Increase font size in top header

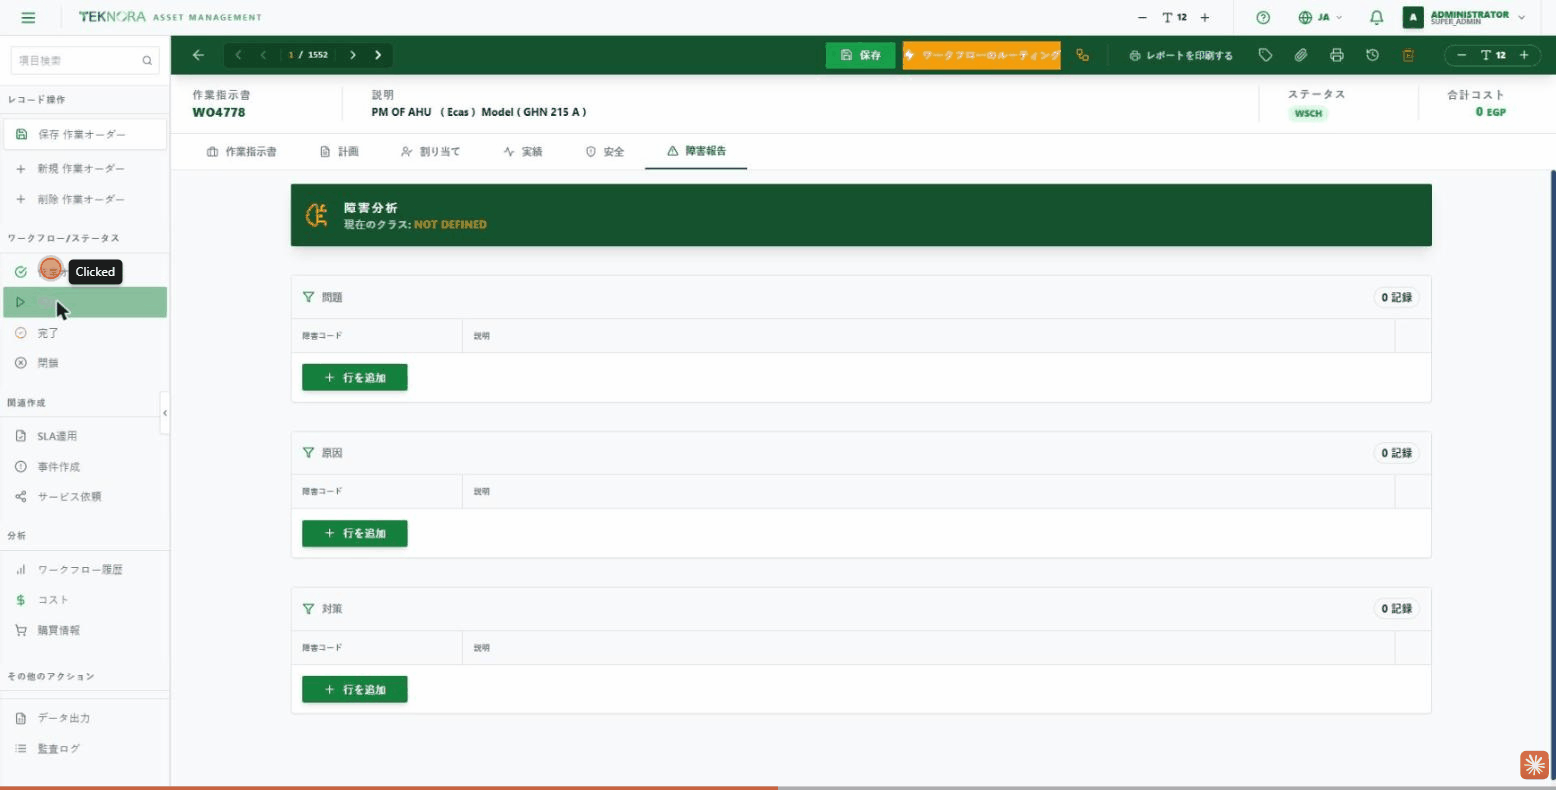tap(1205, 17)
